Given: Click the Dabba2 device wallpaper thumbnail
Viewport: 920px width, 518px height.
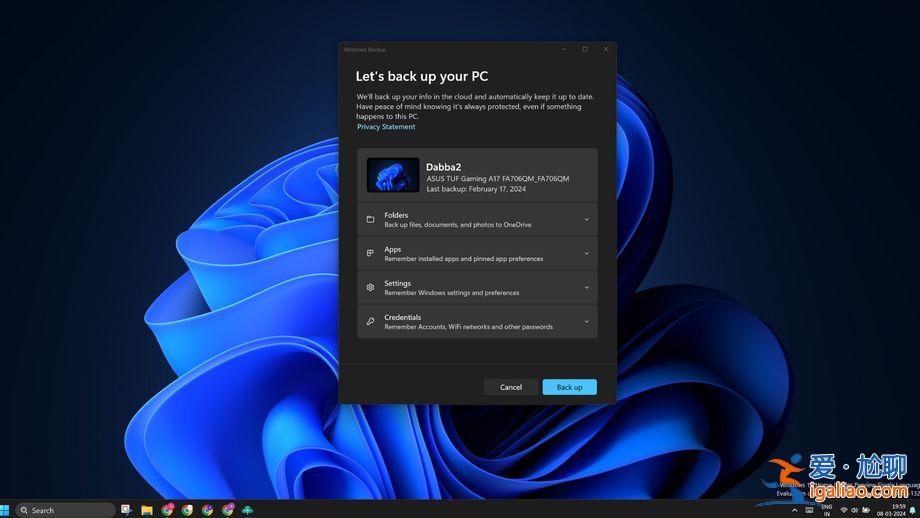Looking at the screenshot, I should pos(393,175).
